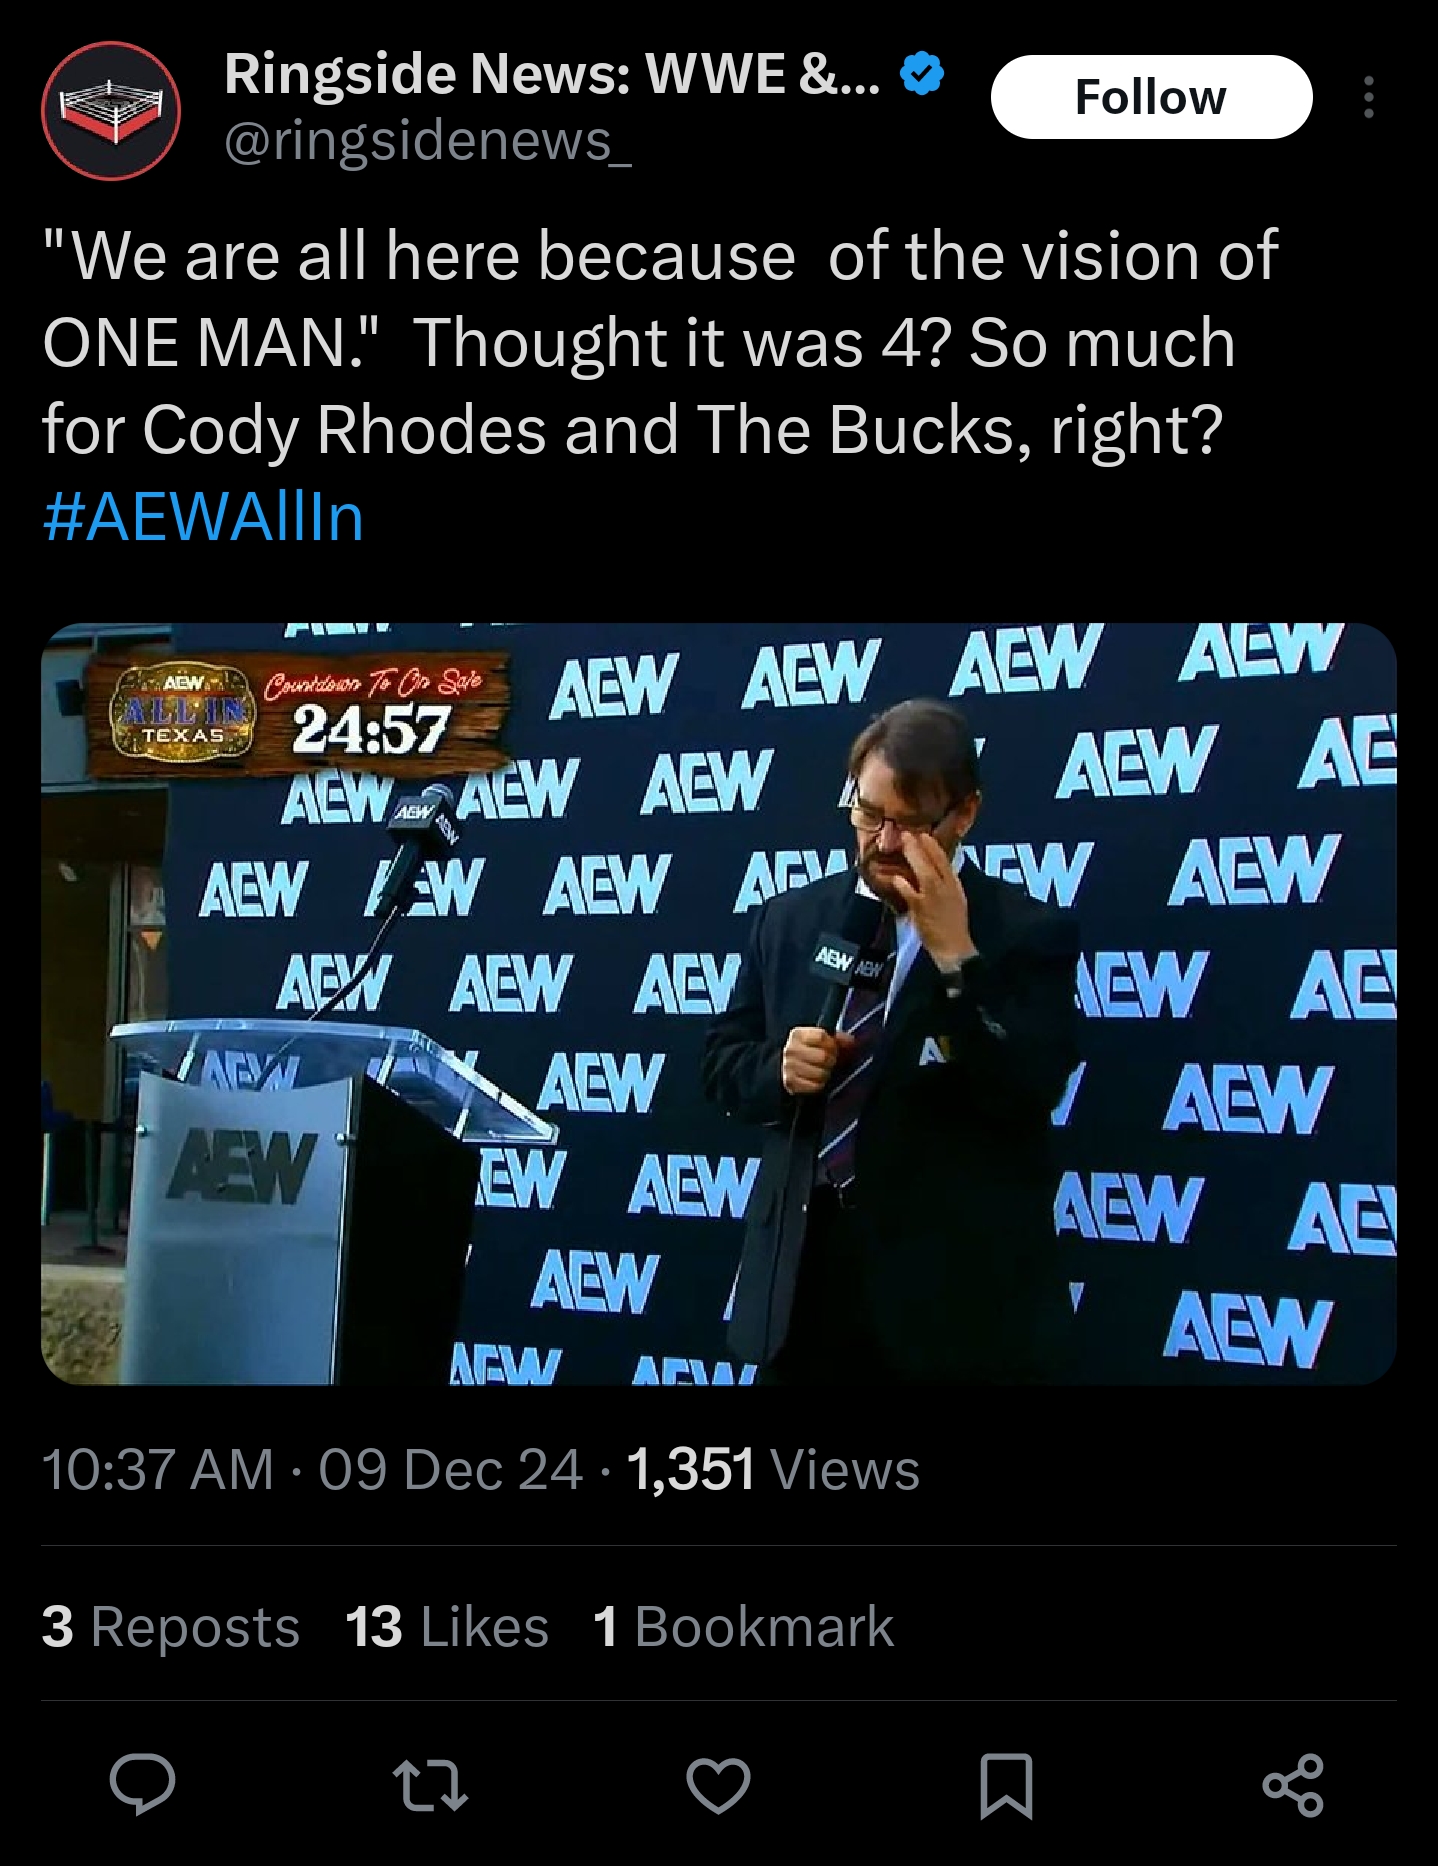
Task: Open the 1 Bookmark count
Action: point(743,1626)
